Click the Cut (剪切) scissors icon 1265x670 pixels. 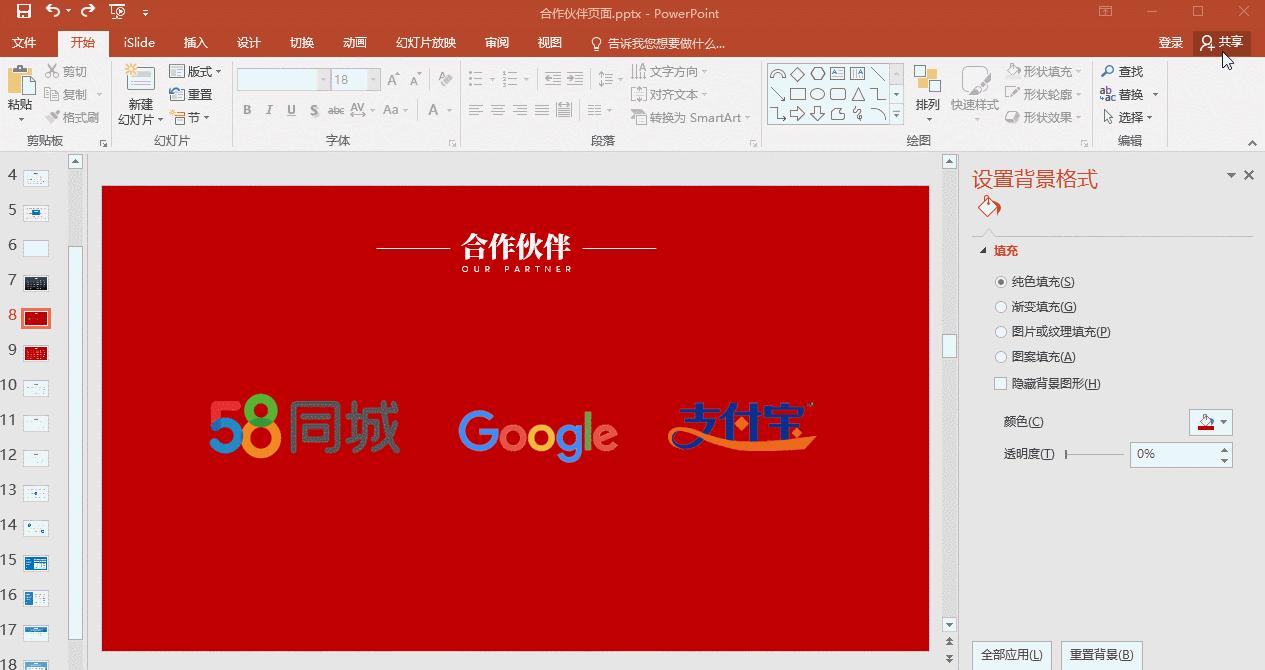tap(53, 72)
